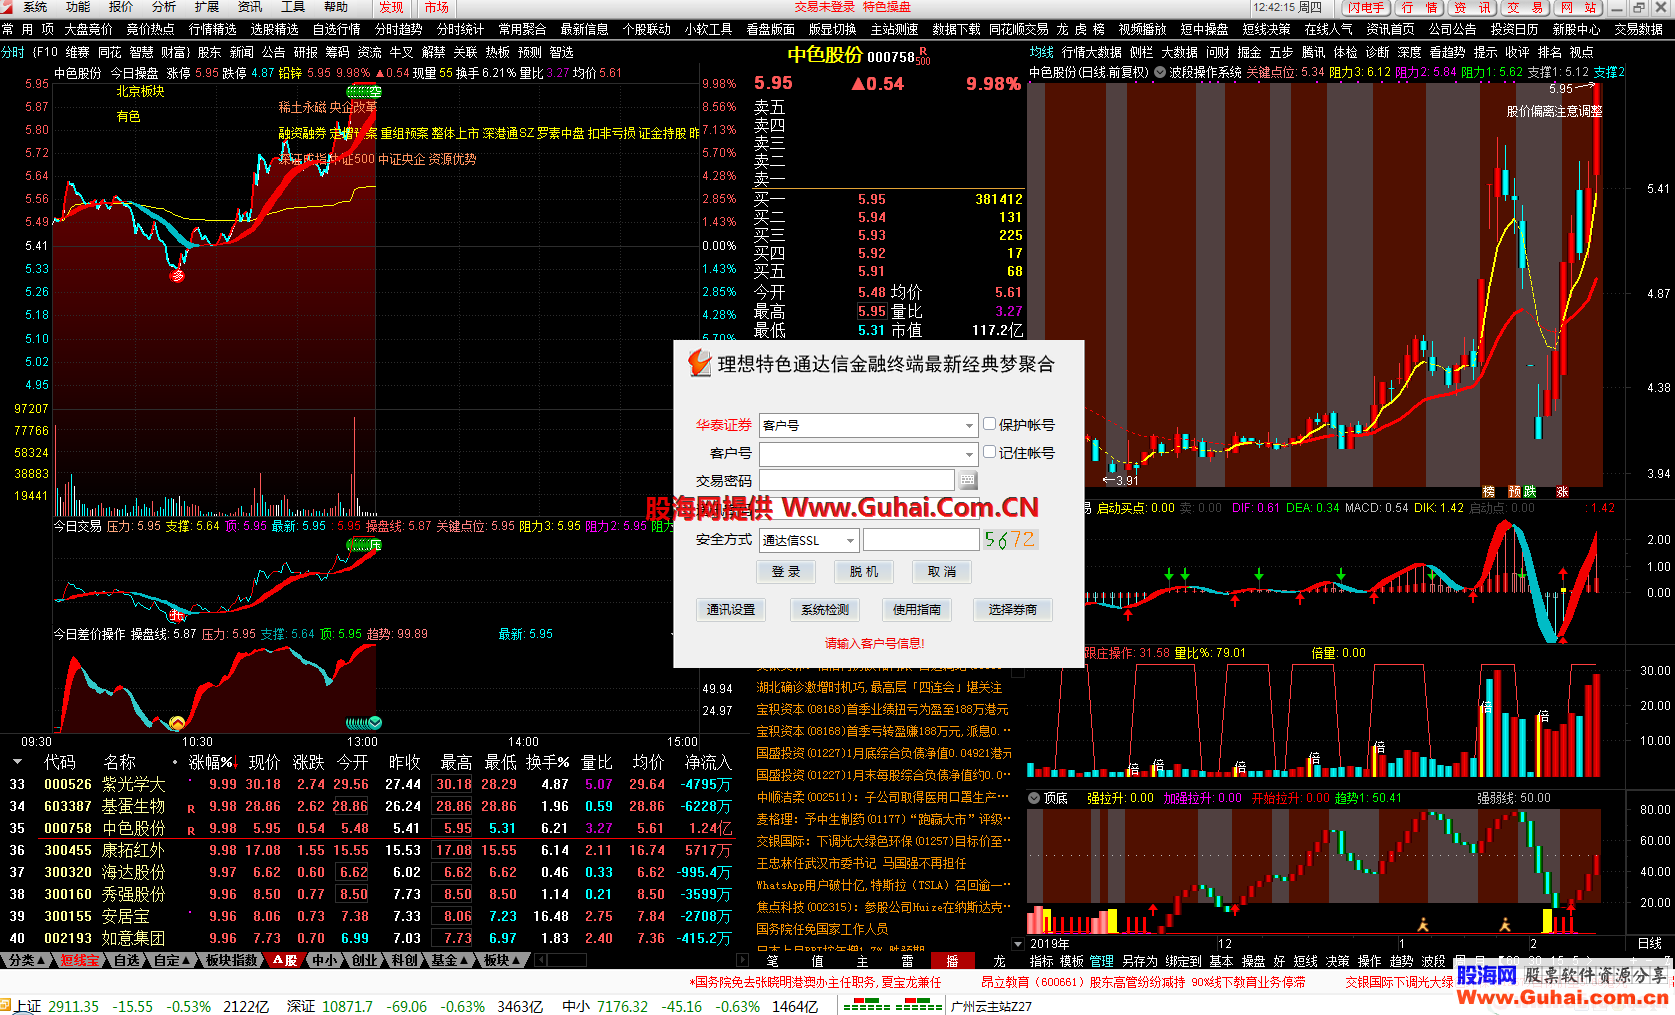Click the 交易 button in top-right corner

tap(1526, 7)
